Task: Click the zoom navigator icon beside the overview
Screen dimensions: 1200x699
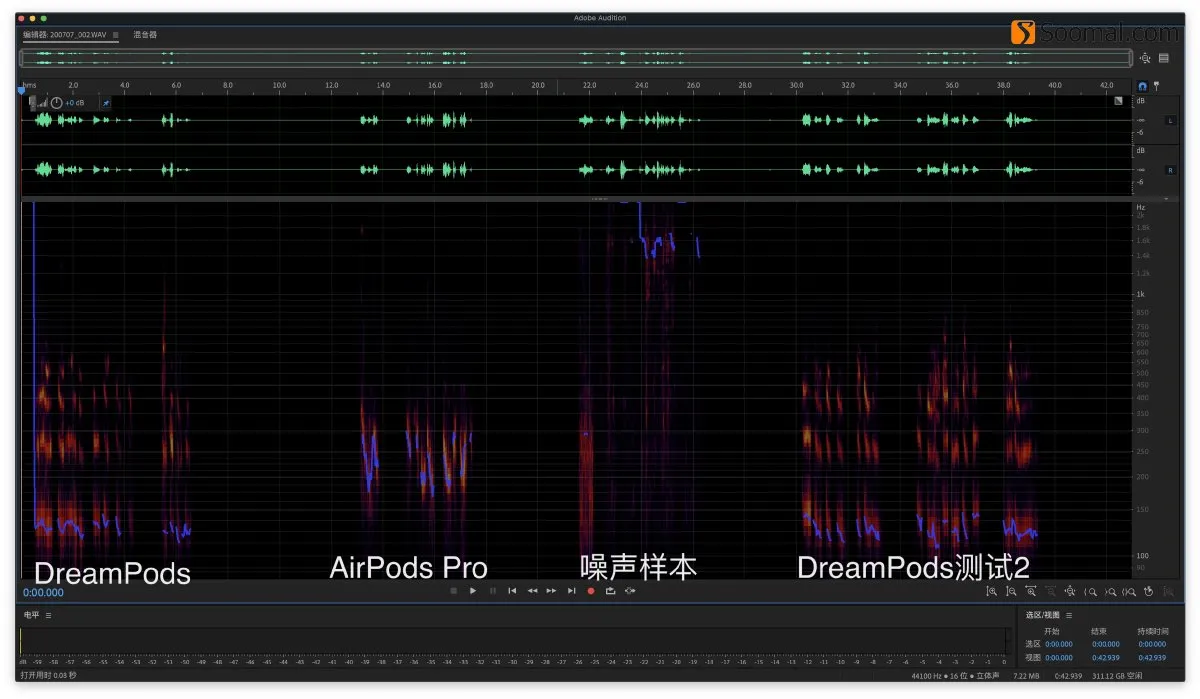Action: (x=1145, y=58)
